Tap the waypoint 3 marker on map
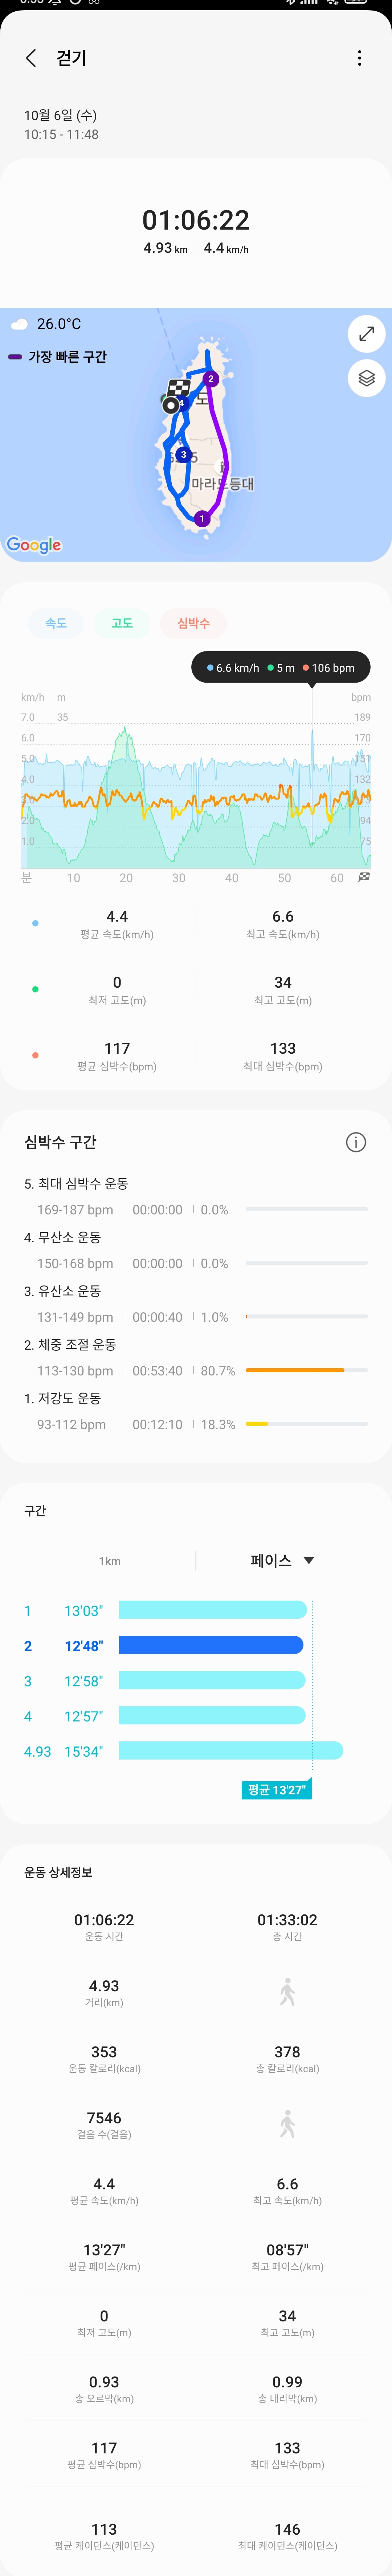This screenshot has width=392, height=2576. point(183,454)
